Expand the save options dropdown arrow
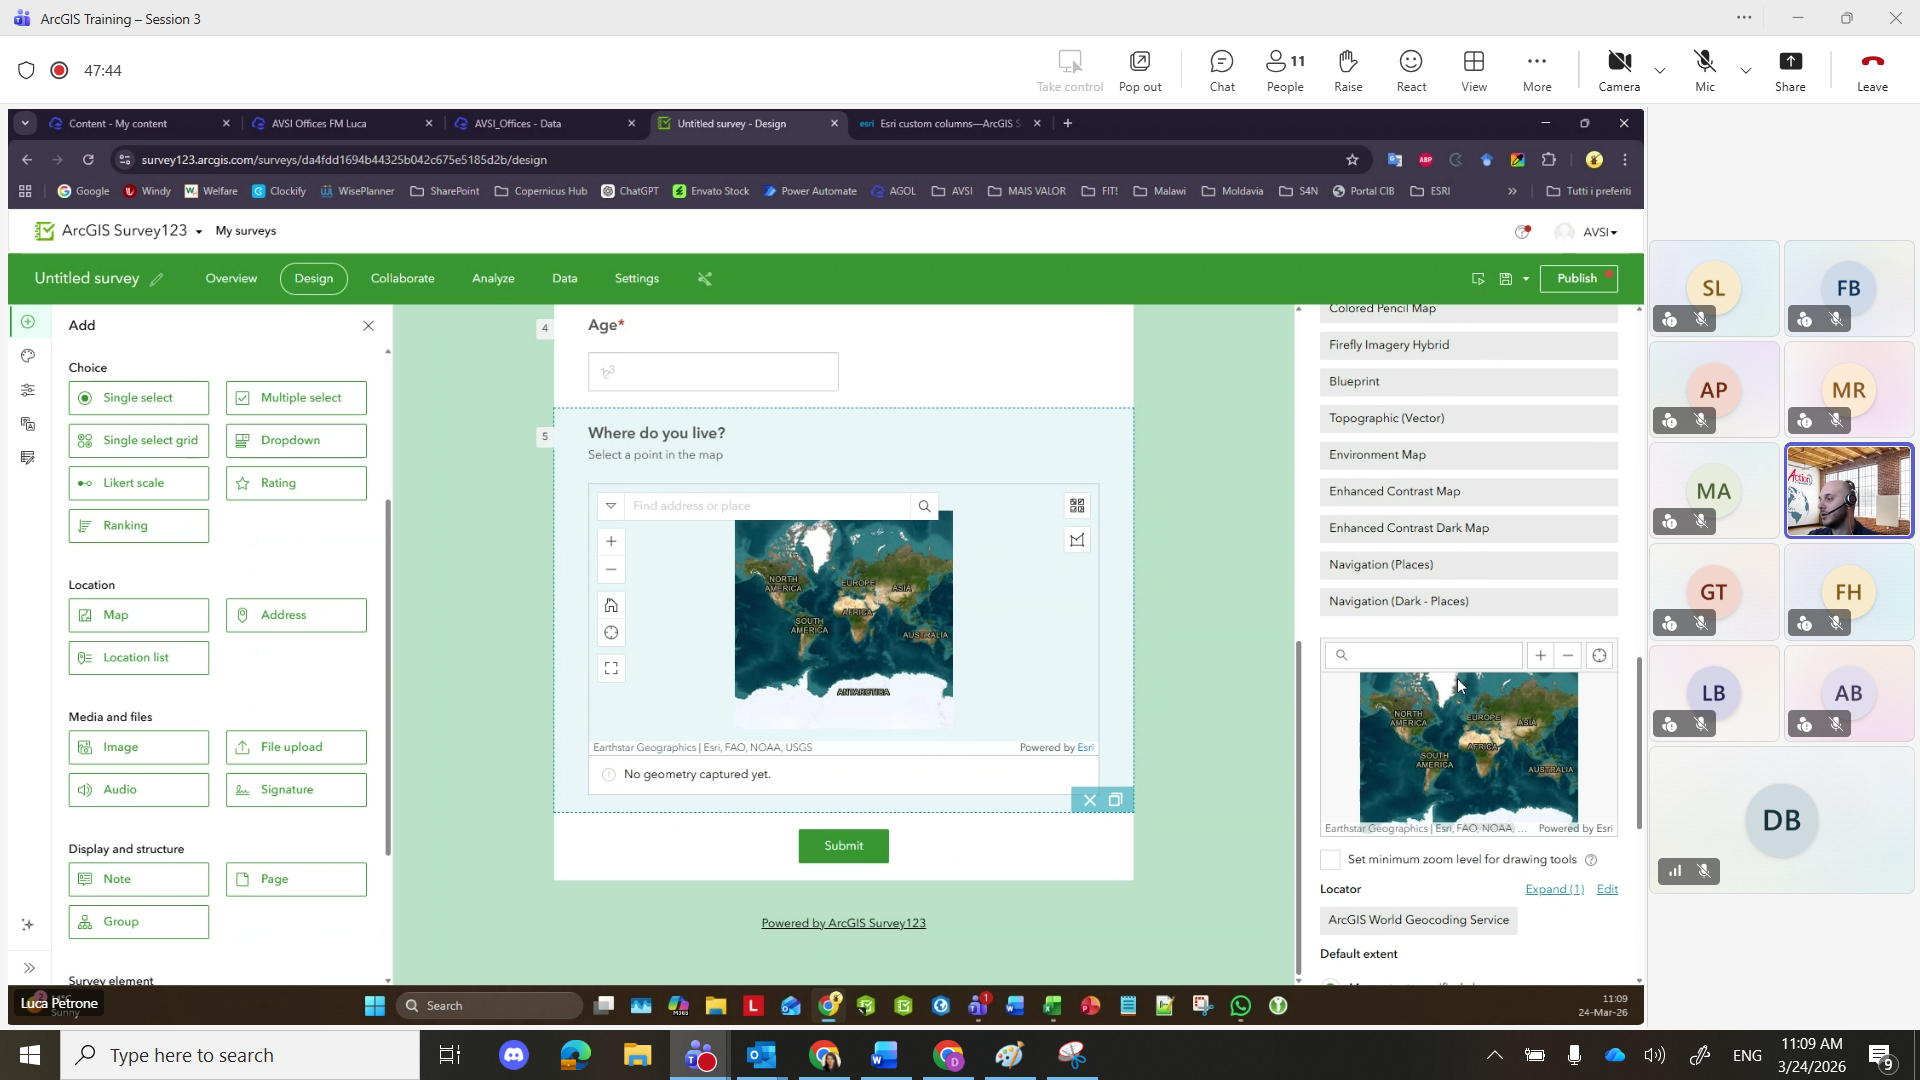 (1526, 279)
